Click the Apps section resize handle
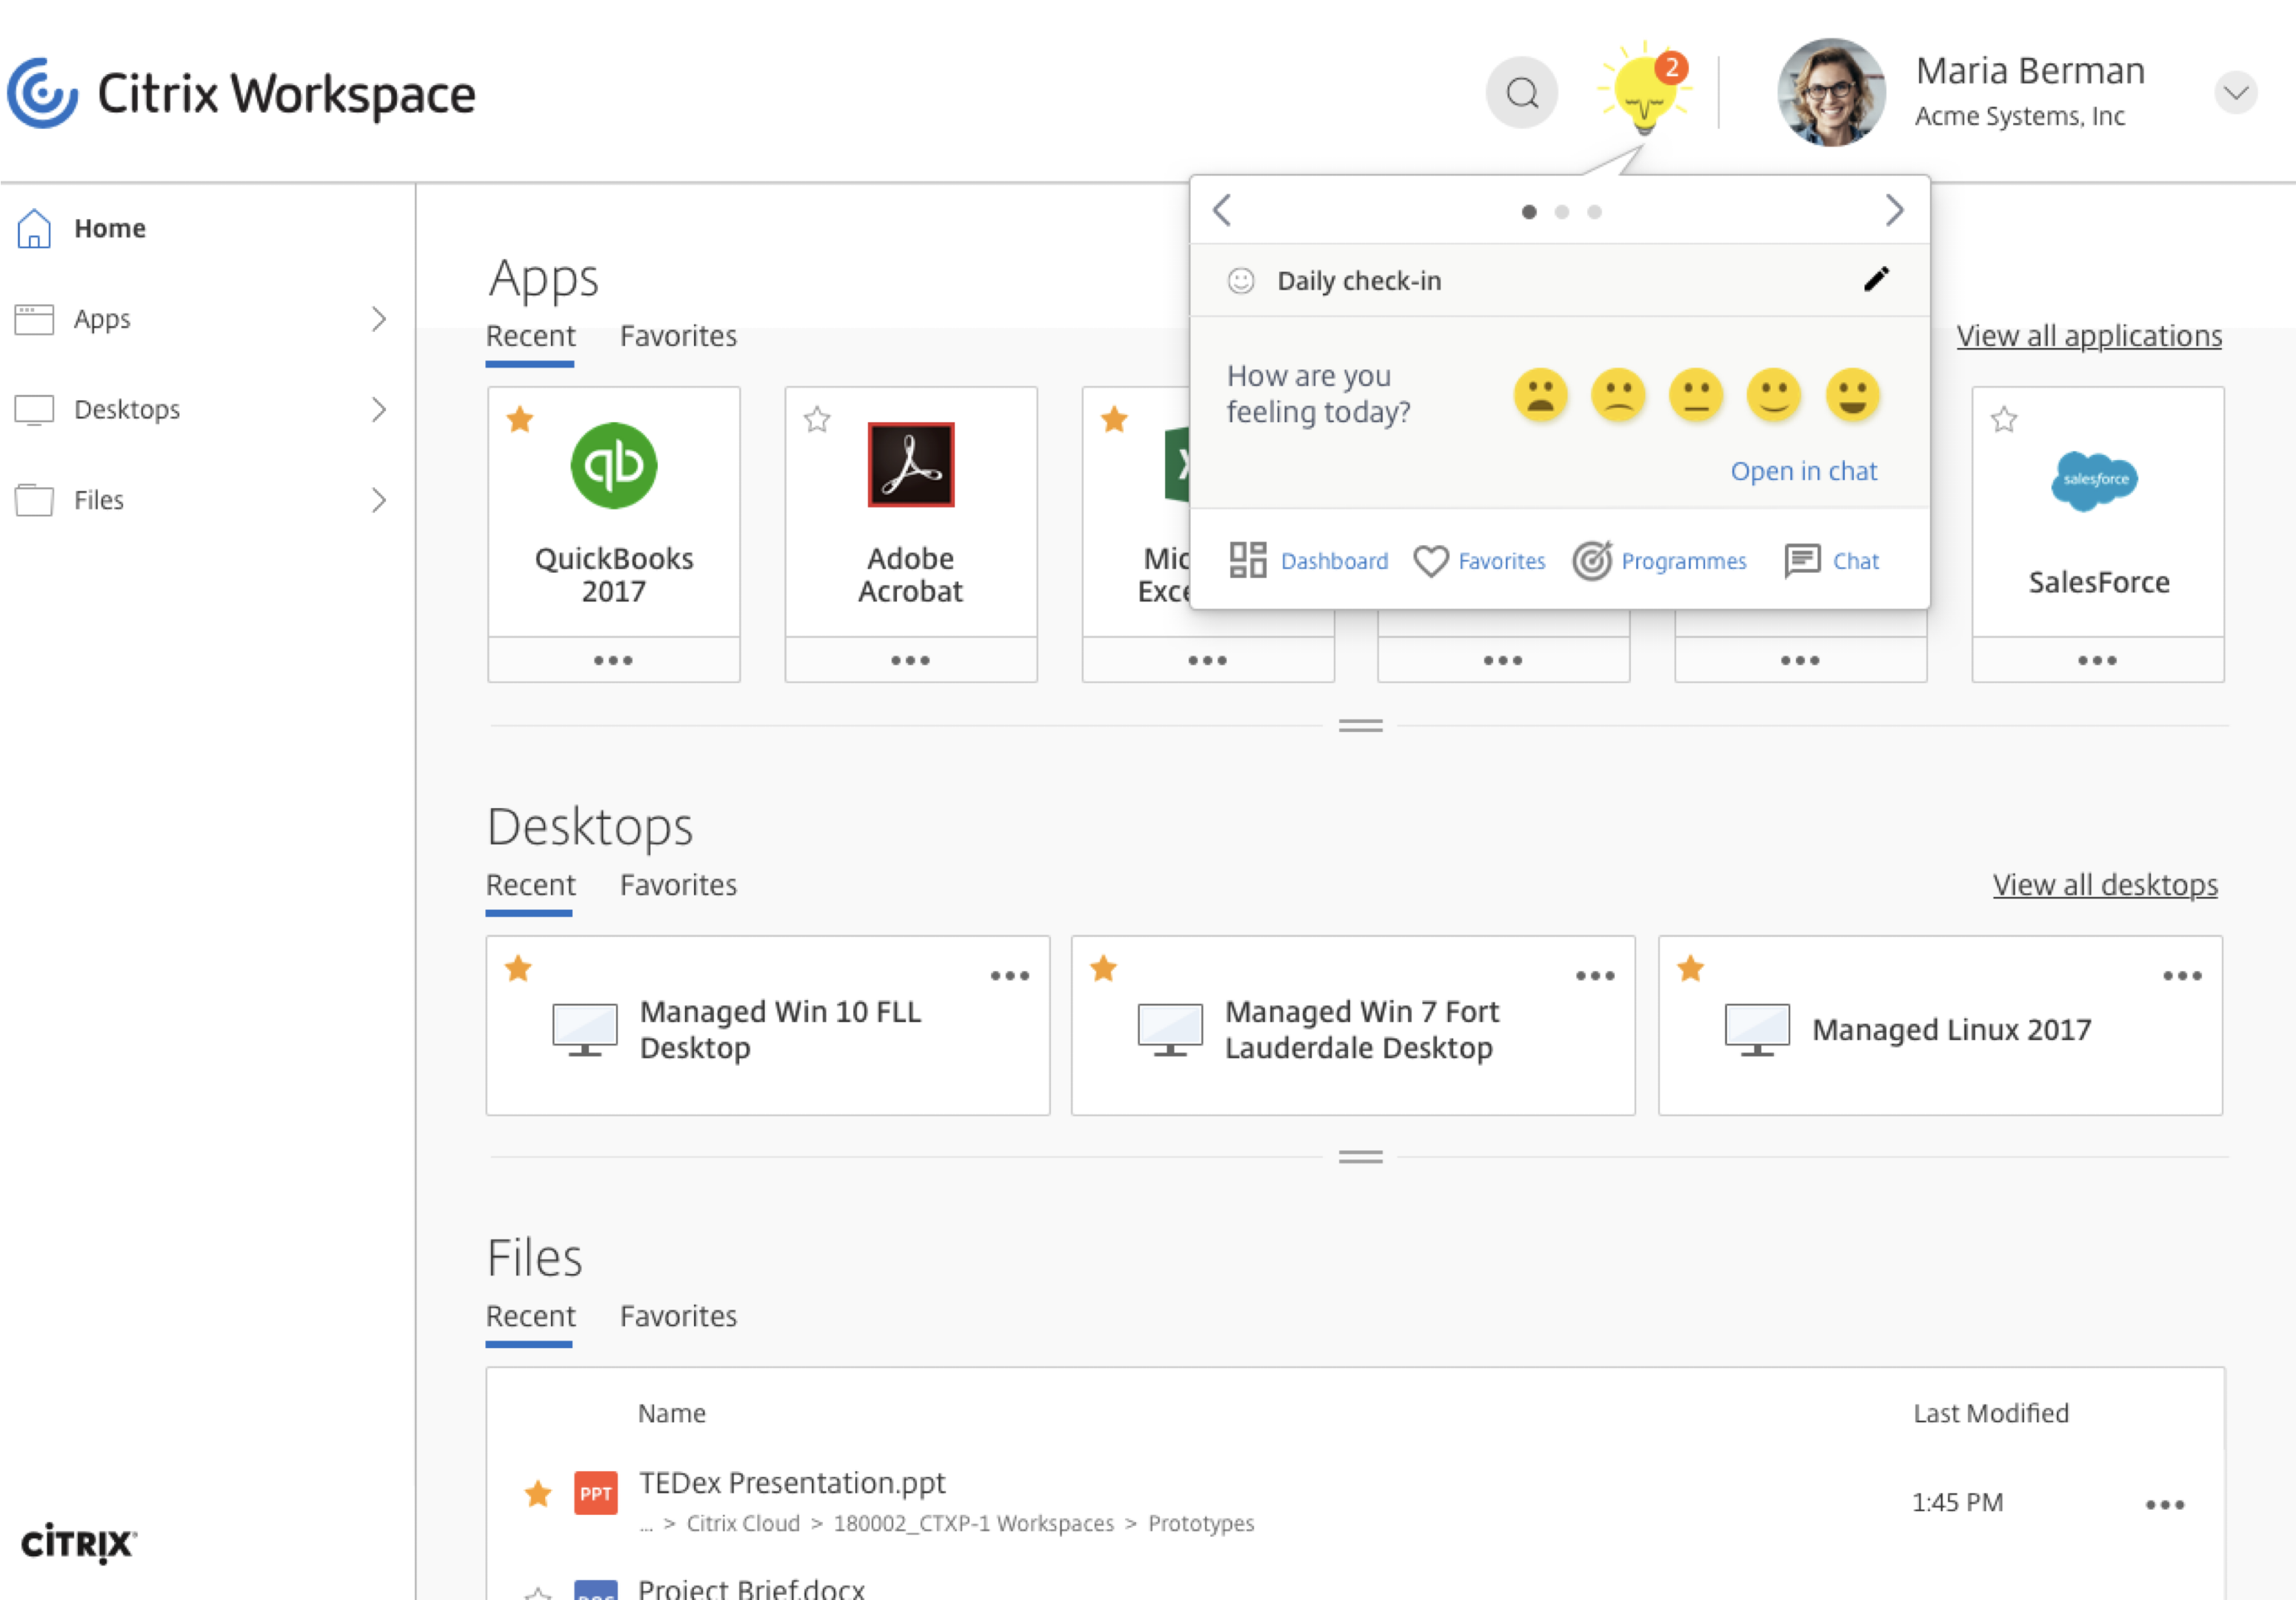The width and height of the screenshot is (2296, 1600). pos(1360,726)
